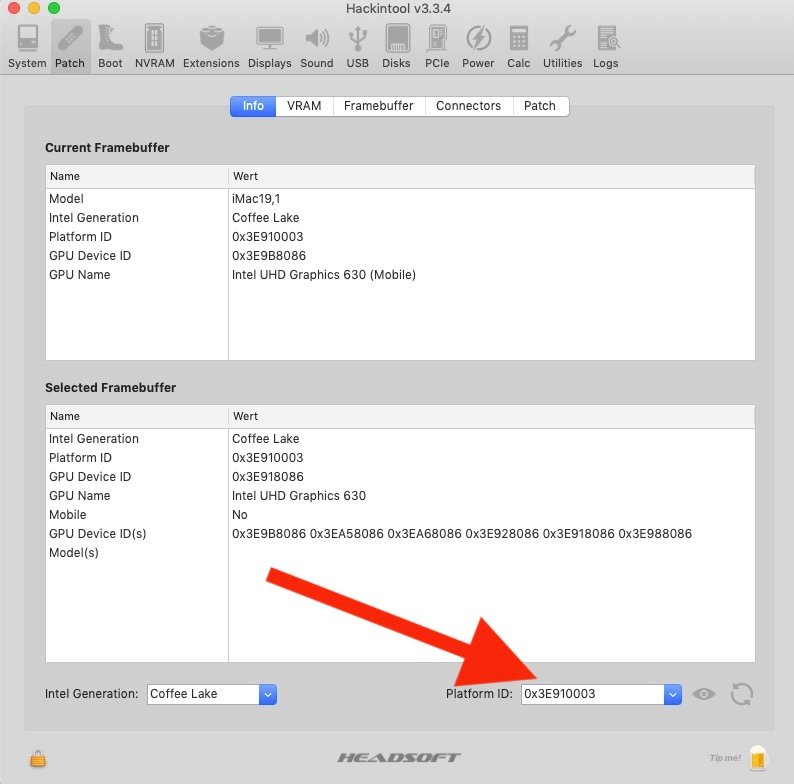The image size is (794, 784).
Task: Click the Platform ID field 0x3E910003
Action: click(592, 694)
